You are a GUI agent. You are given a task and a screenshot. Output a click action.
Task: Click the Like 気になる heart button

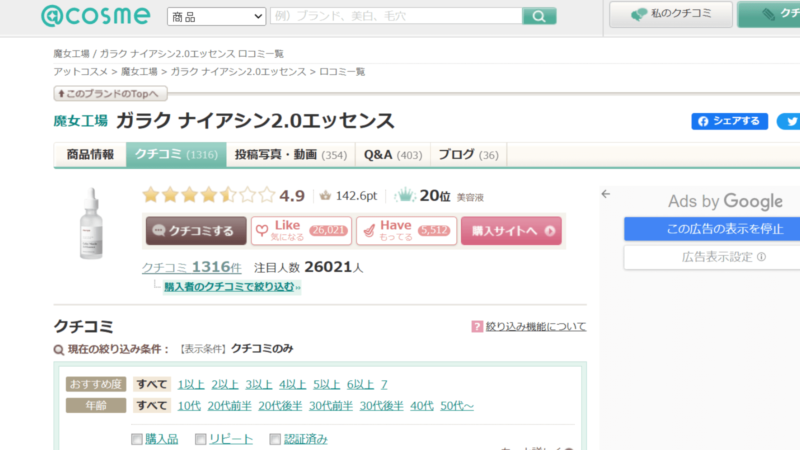click(301, 231)
